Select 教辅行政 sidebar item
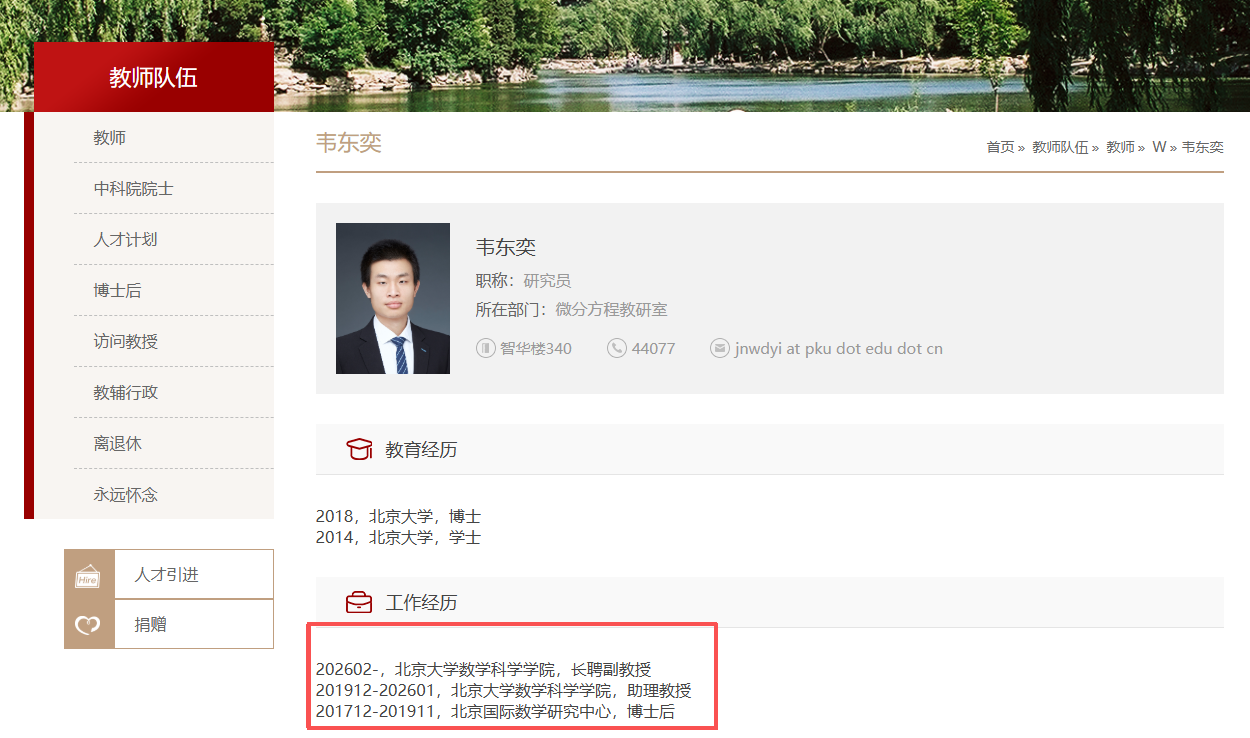Viewport: 1250px width, 738px height. tap(126, 393)
